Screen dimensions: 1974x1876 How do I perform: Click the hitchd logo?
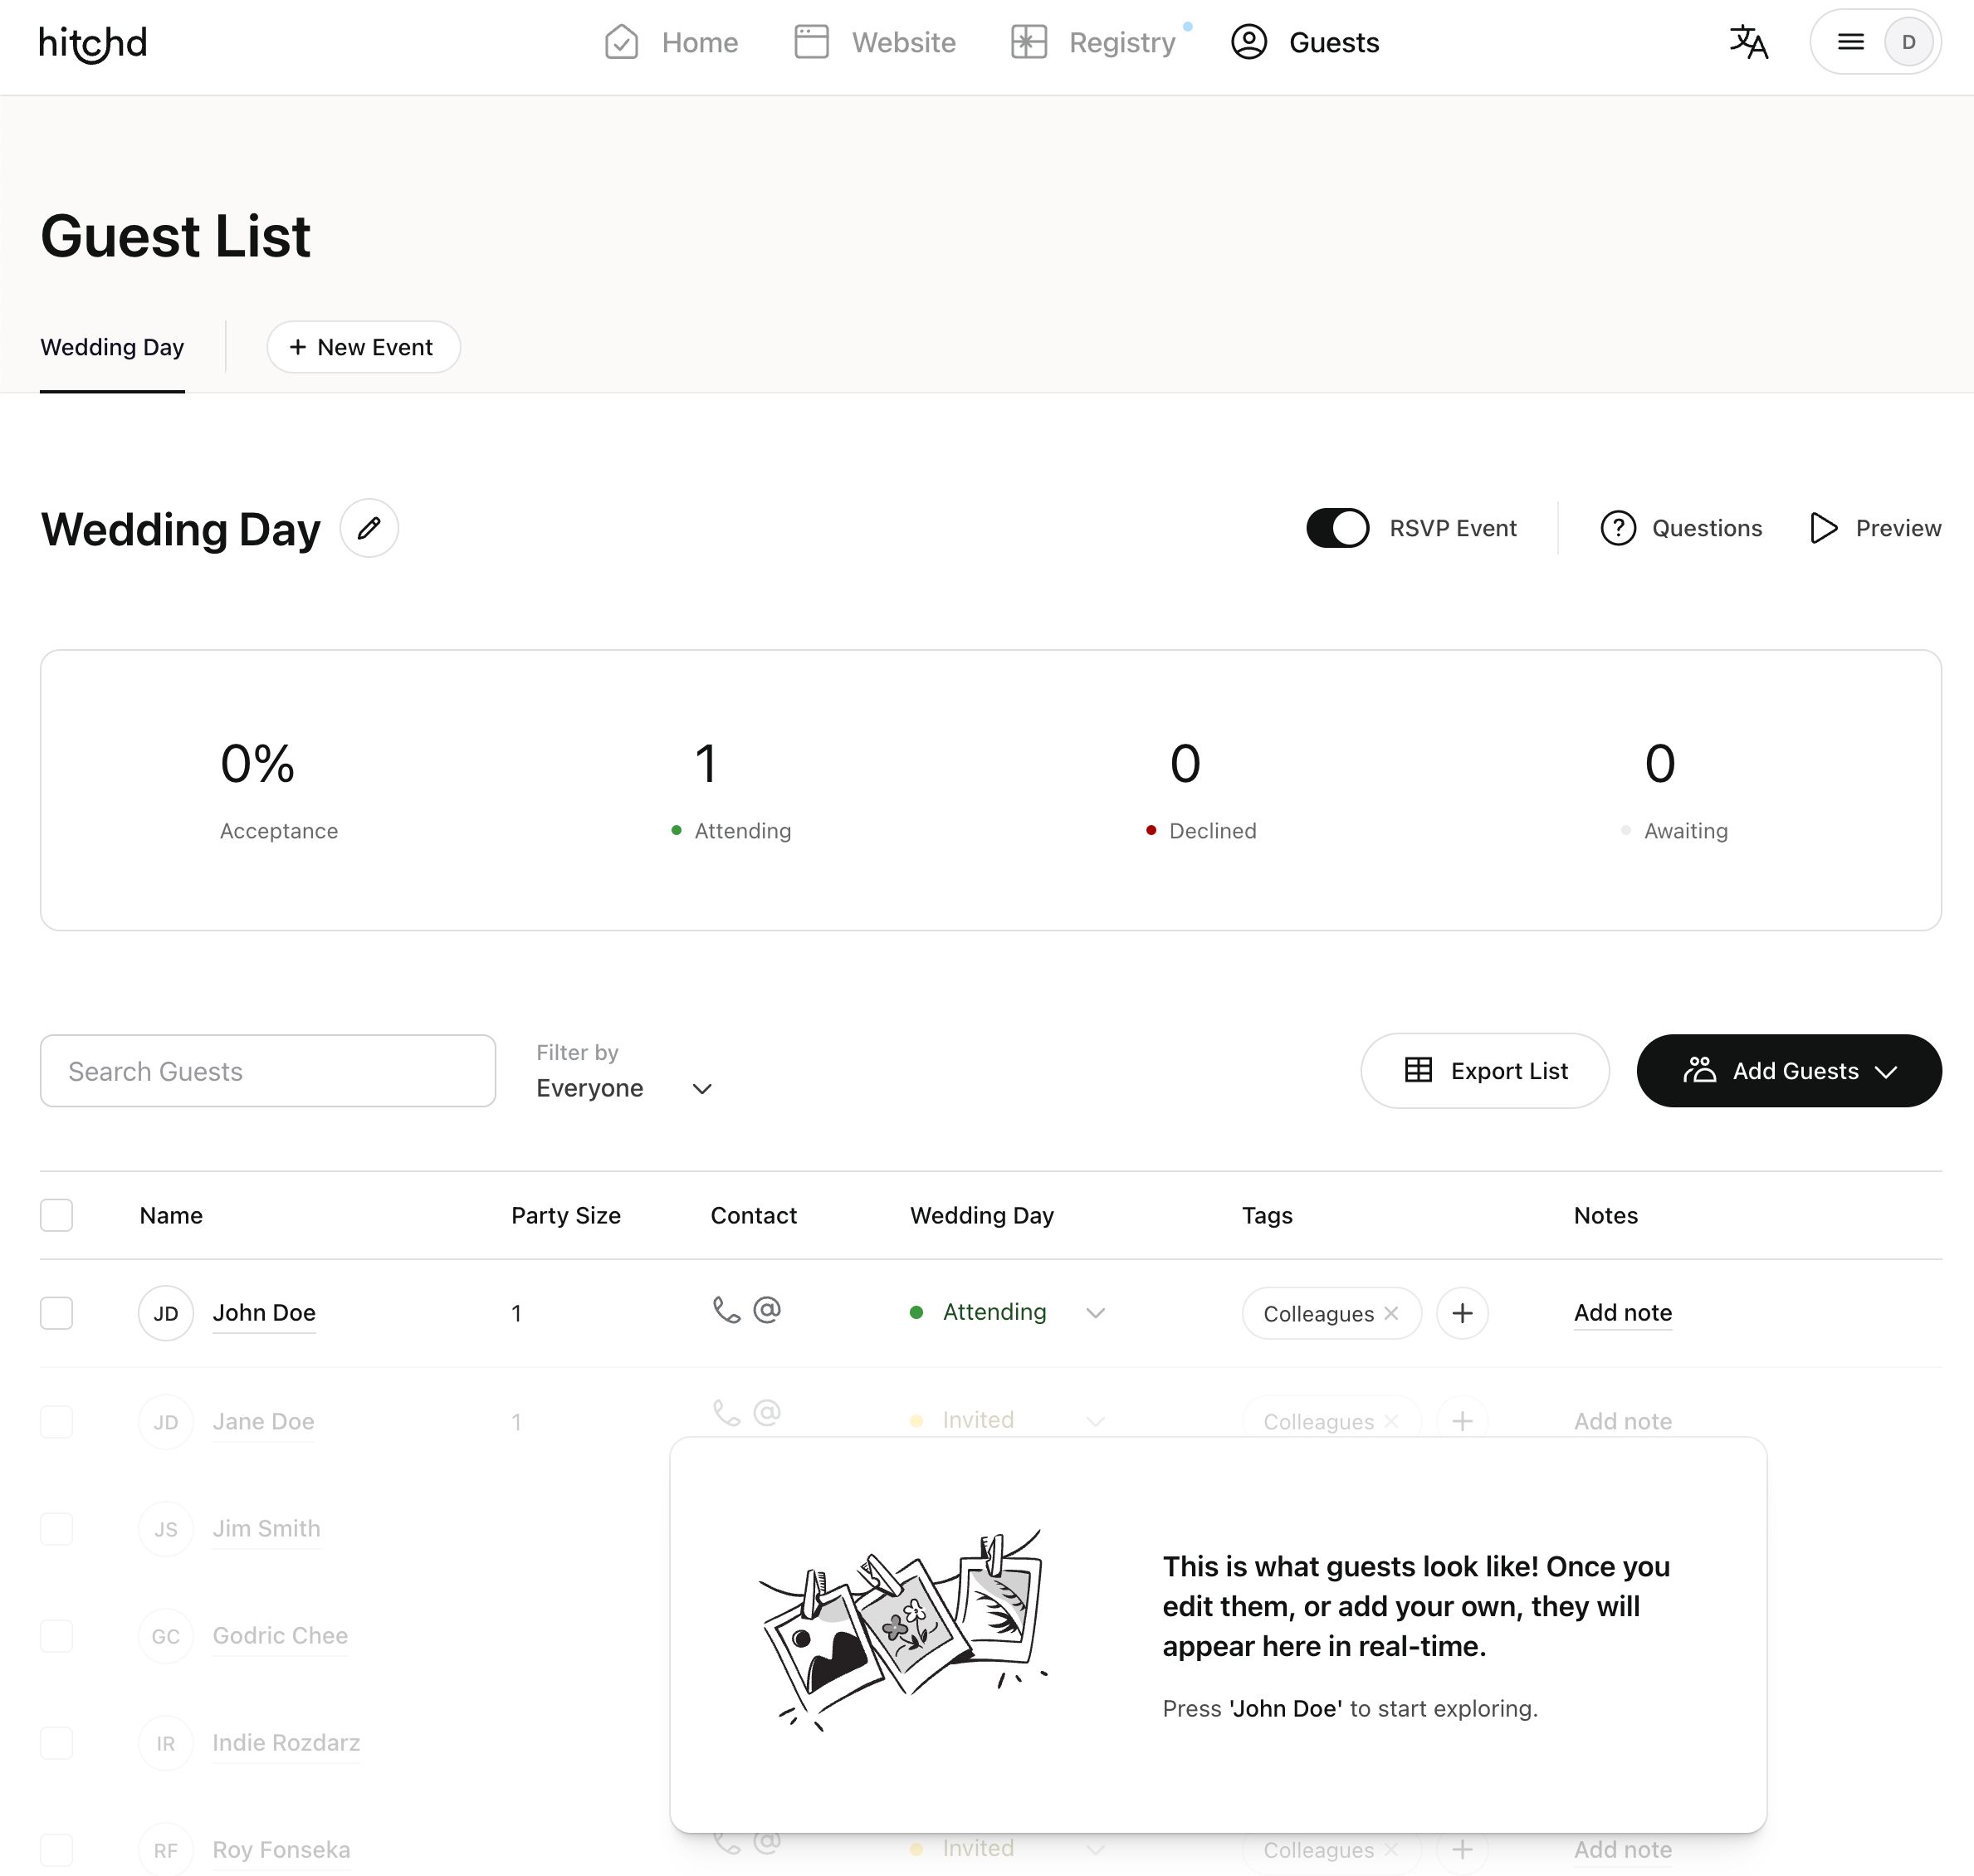(92, 43)
